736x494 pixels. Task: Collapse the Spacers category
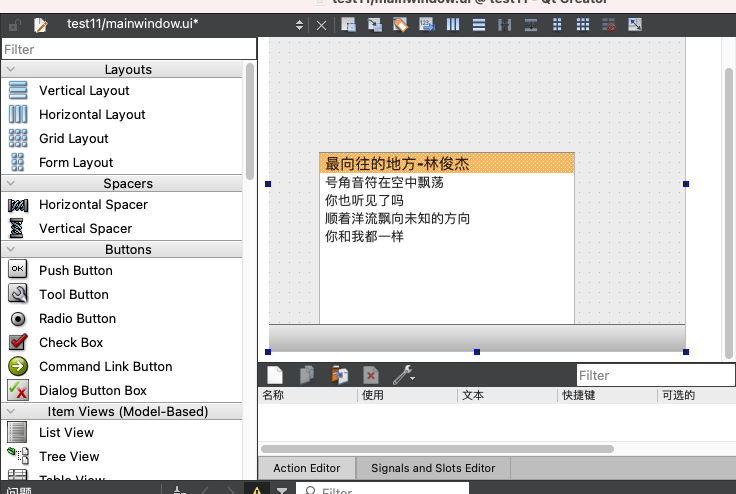pos(11,183)
